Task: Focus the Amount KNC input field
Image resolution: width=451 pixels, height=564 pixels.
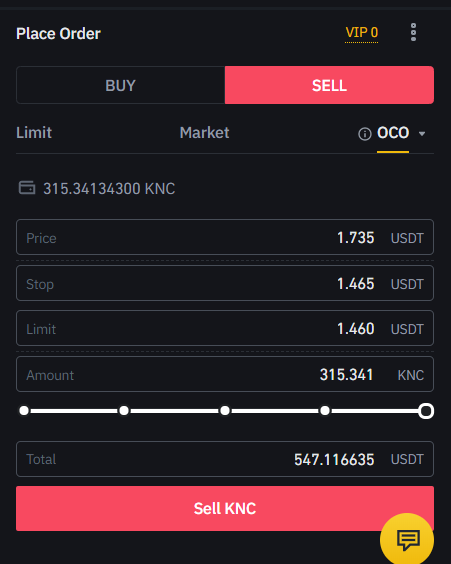Action: coord(225,374)
